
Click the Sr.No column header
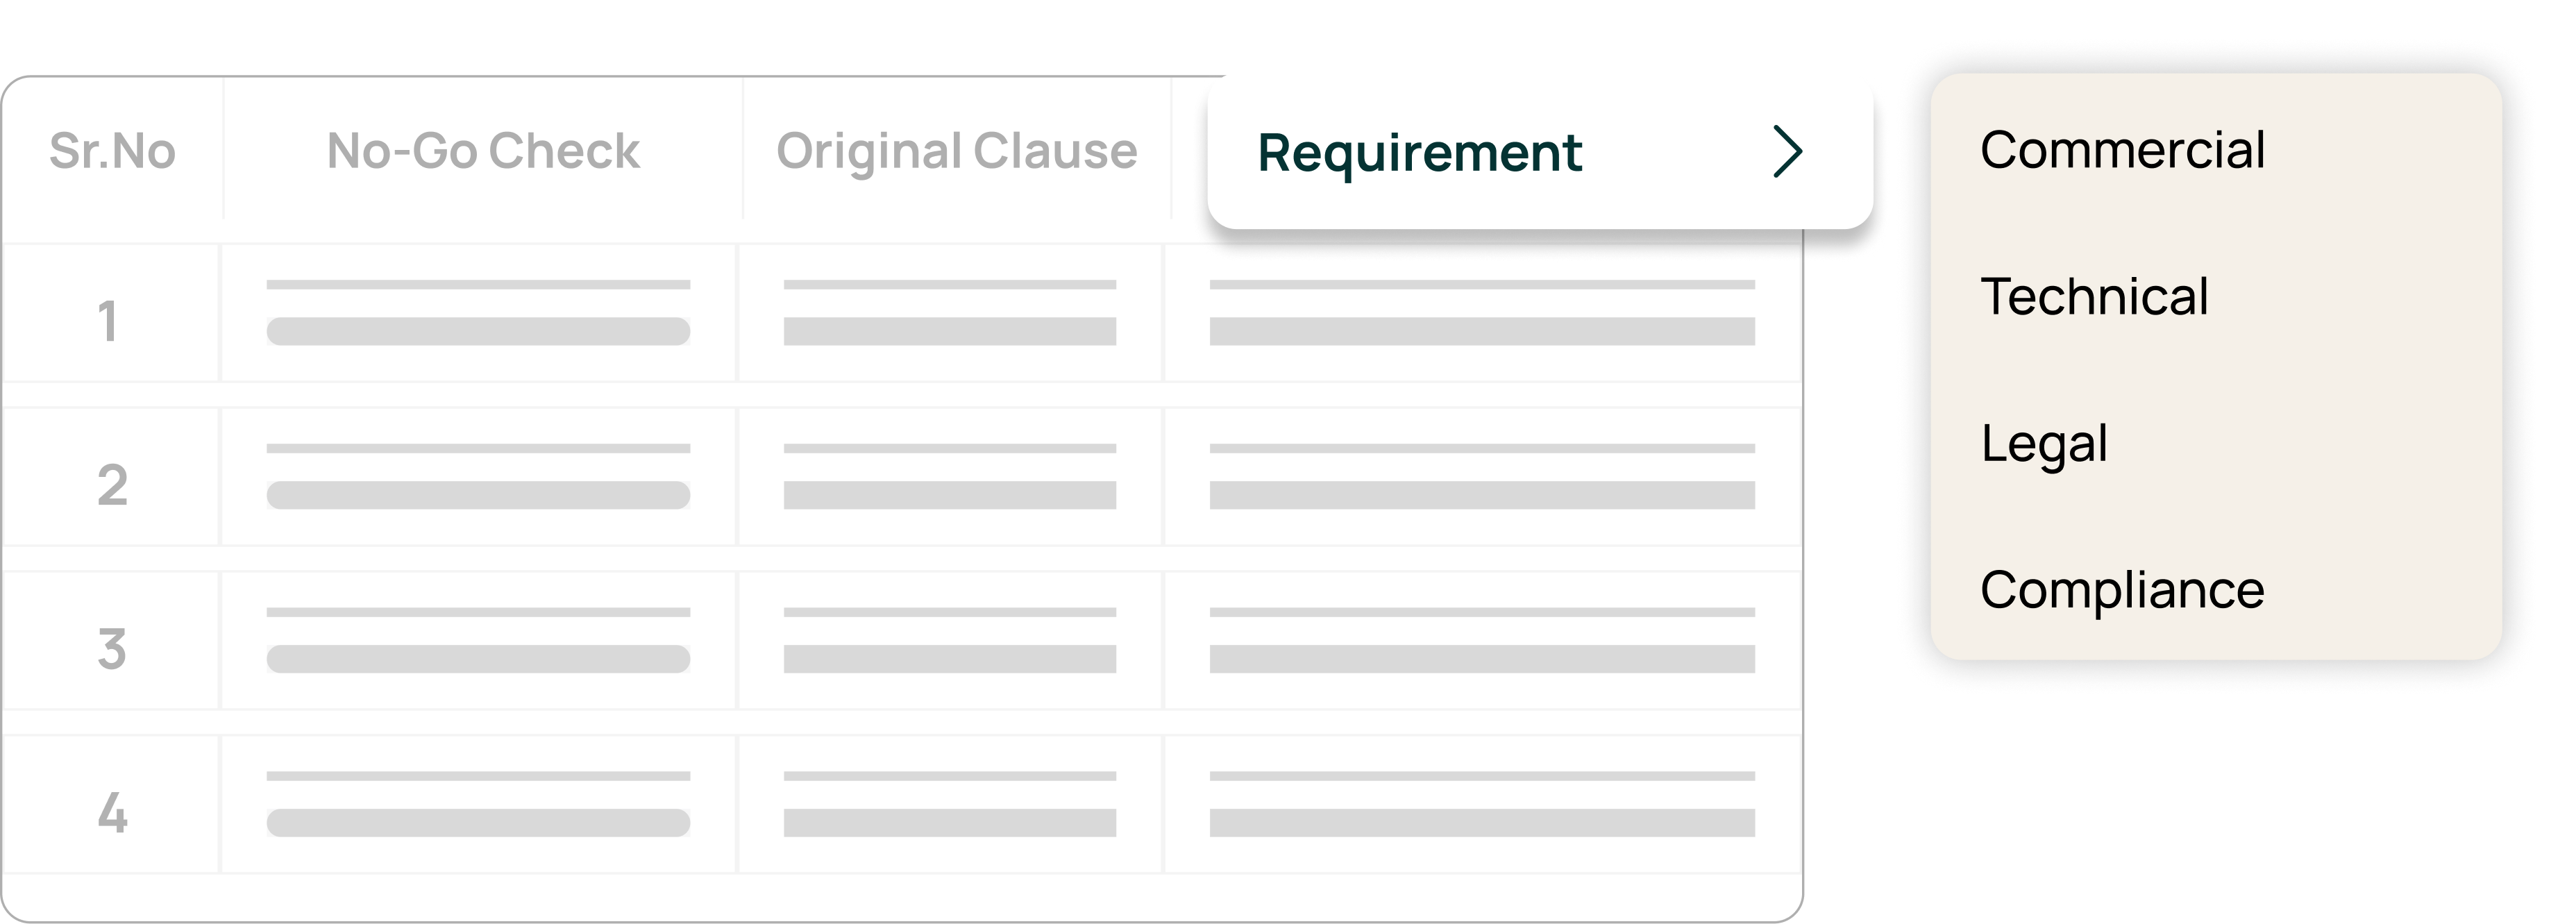coord(112,151)
